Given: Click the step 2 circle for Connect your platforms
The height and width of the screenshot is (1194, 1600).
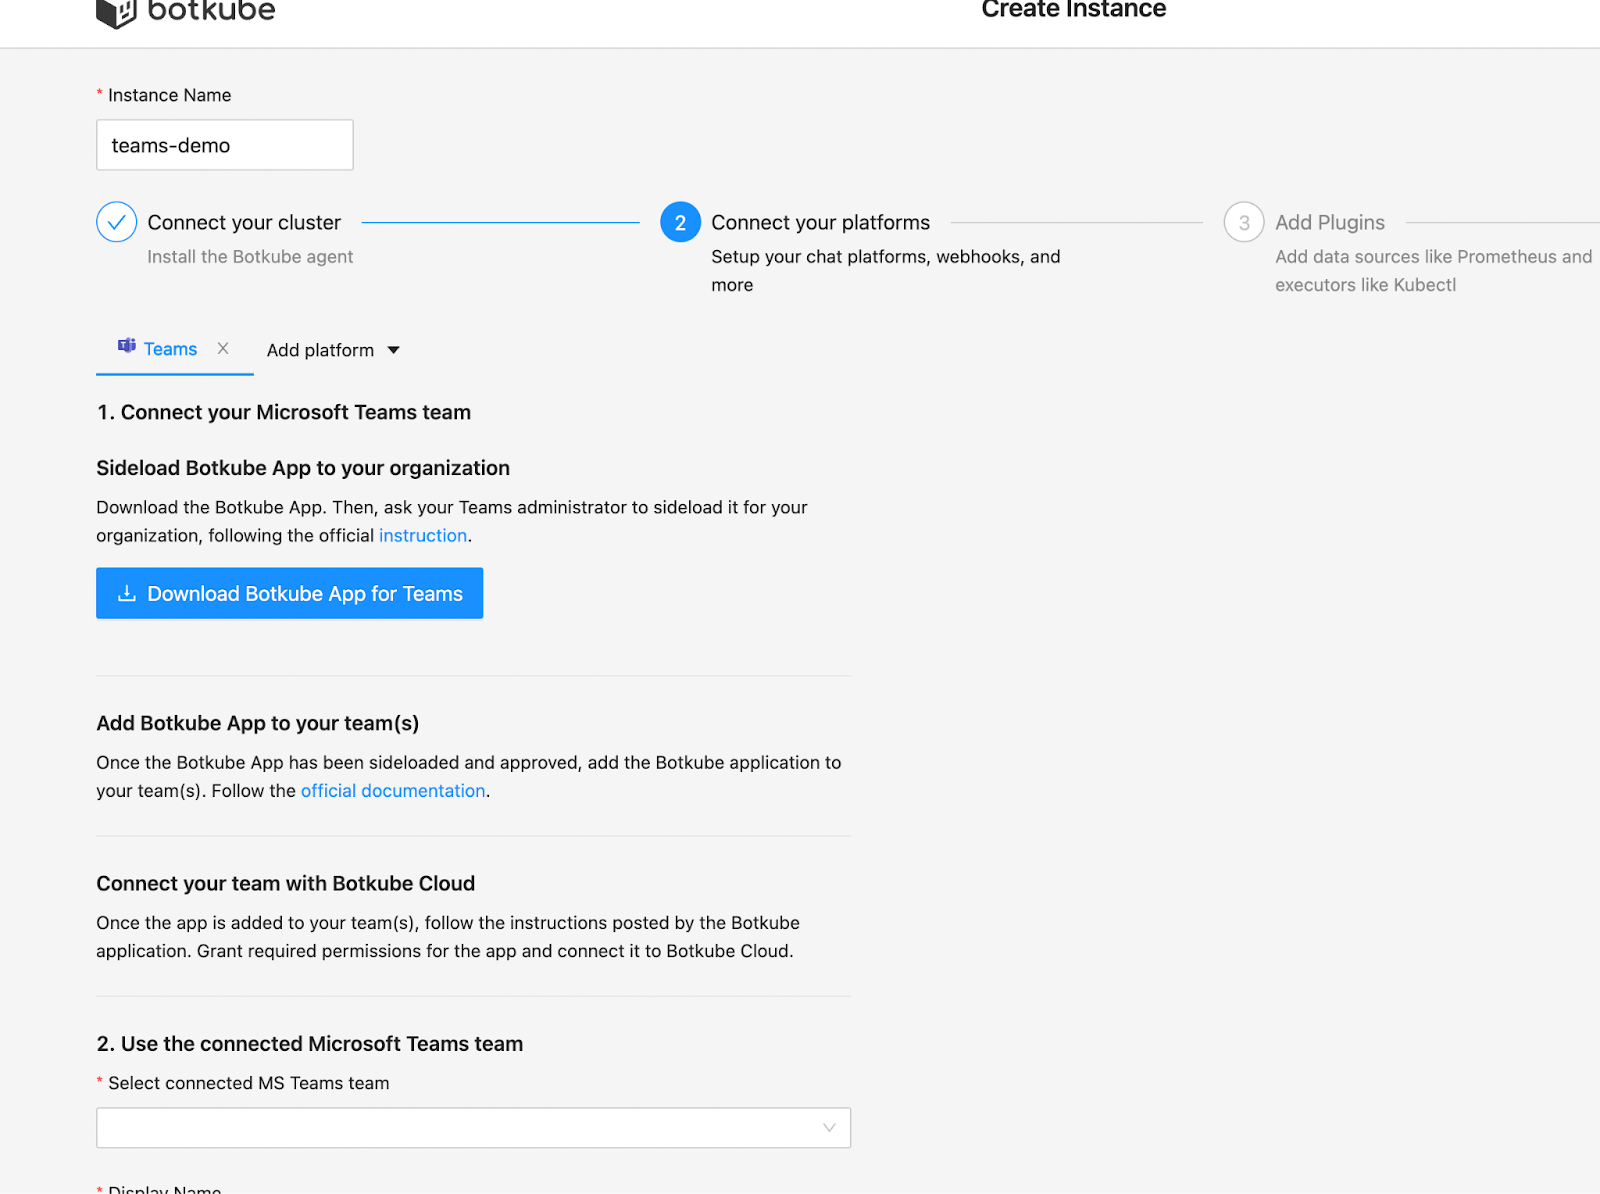Looking at the screenshot, I should (680, 221).
